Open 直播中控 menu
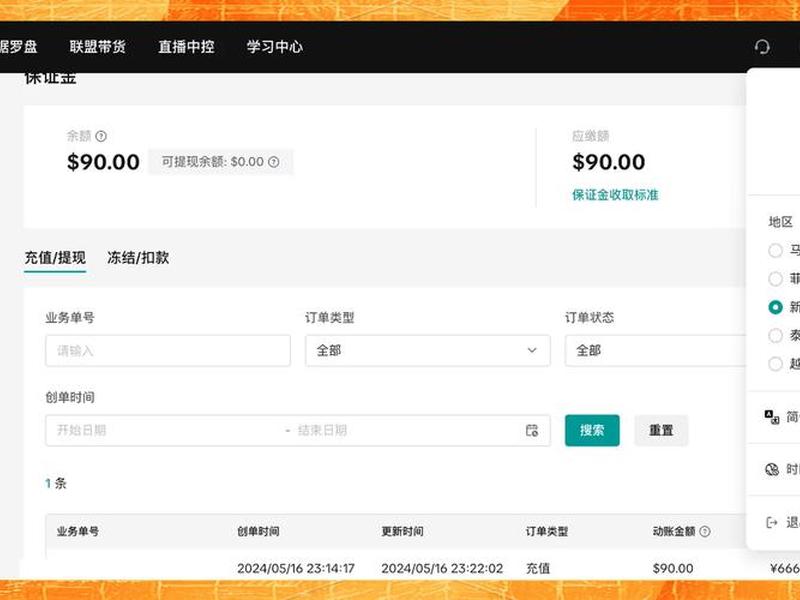The image size is (800, 600). 186,47
